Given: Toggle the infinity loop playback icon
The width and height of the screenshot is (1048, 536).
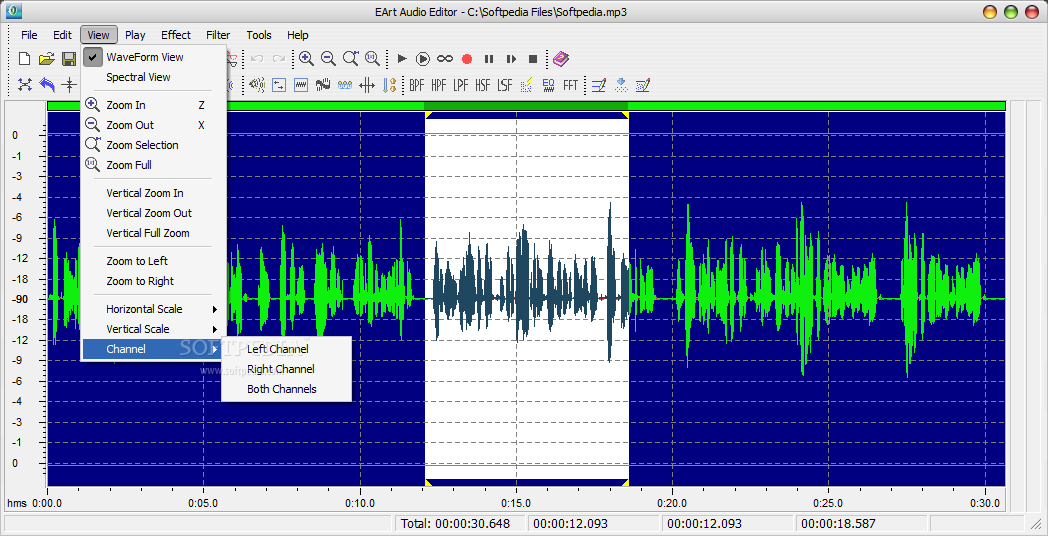Looking at the screenshot, I should click(445, 59).
